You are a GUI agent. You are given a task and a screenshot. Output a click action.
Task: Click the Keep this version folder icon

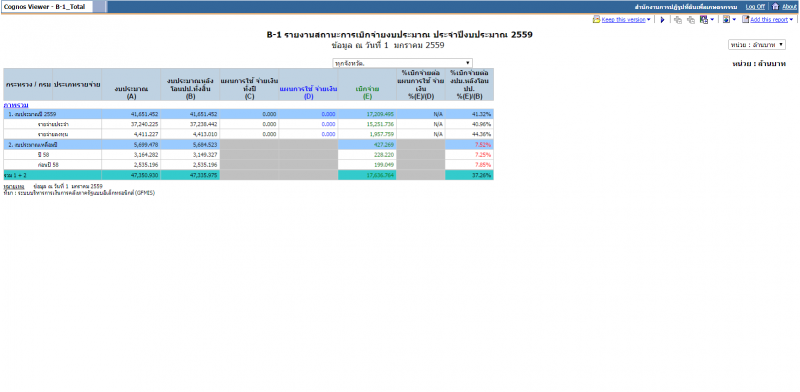pos(596,19)
